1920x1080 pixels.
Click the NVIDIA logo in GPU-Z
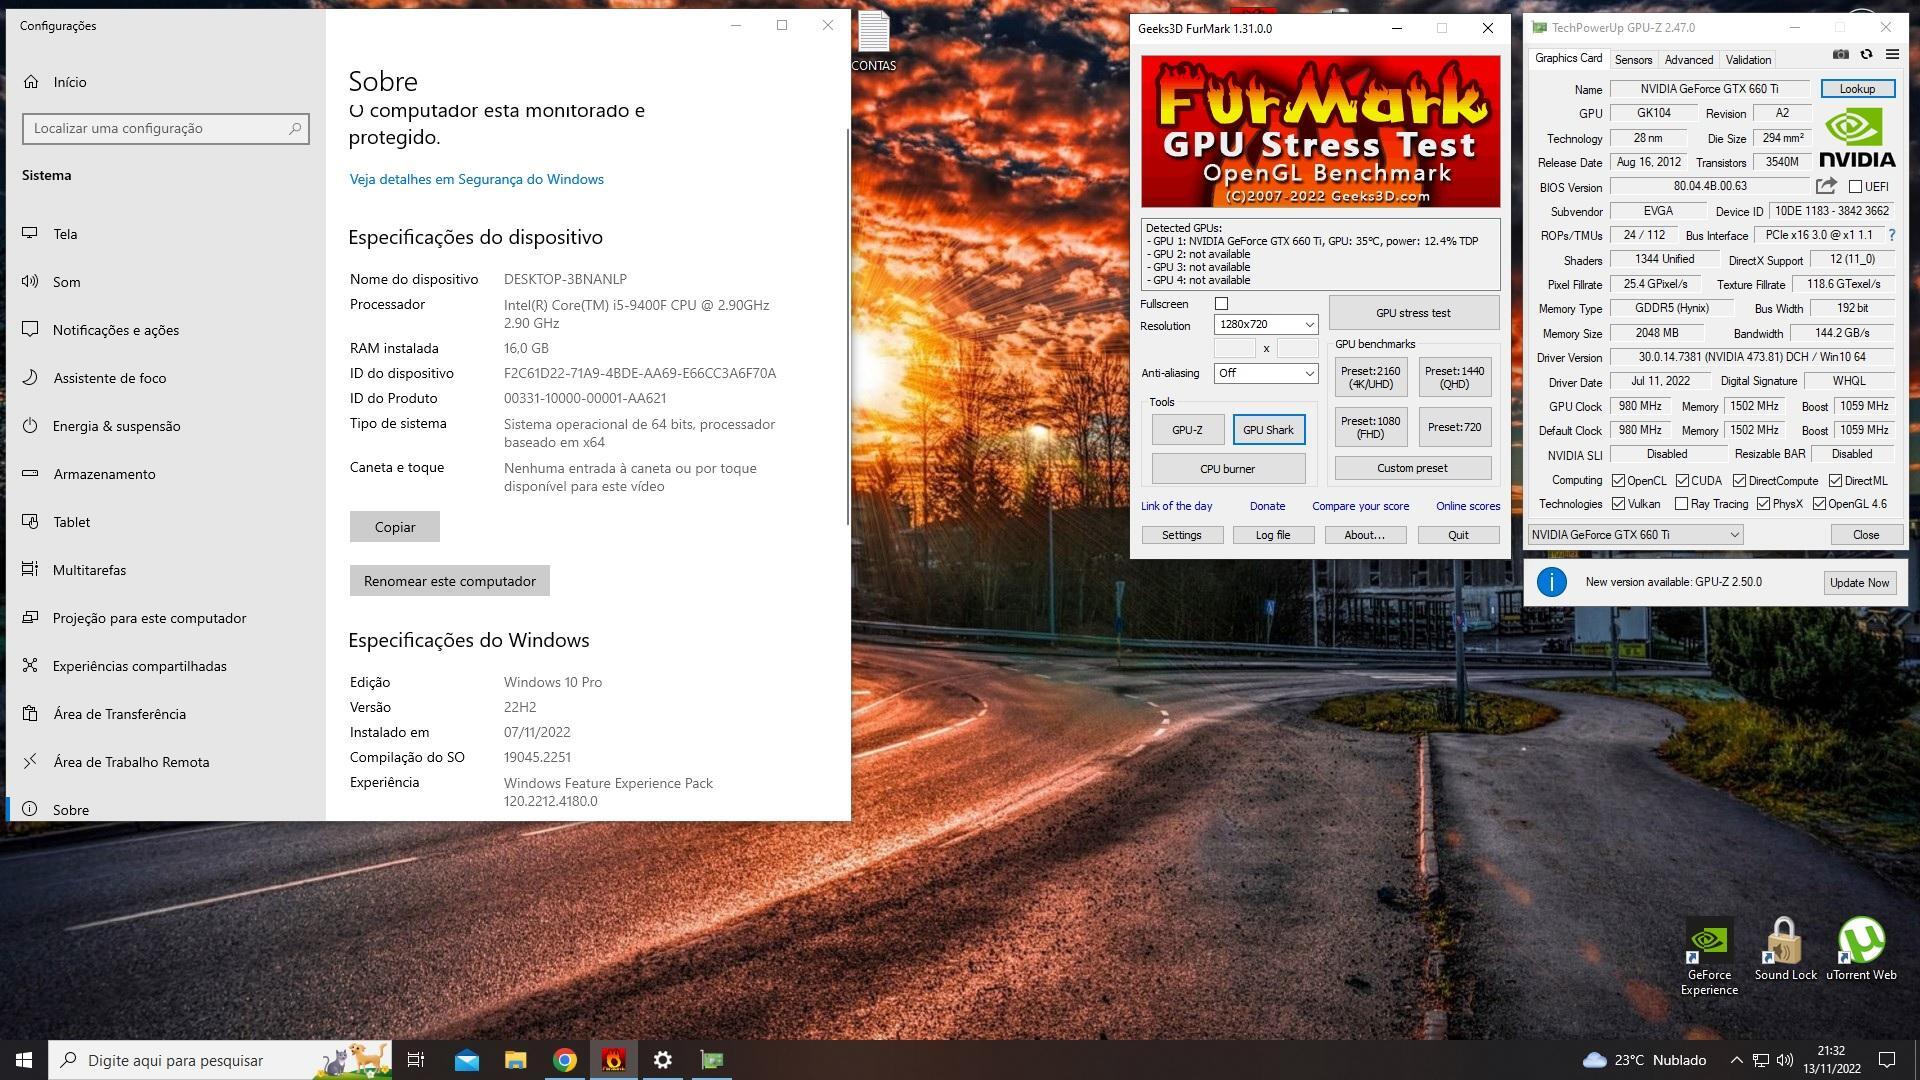pyautogui.click(x=1857, y=138)
